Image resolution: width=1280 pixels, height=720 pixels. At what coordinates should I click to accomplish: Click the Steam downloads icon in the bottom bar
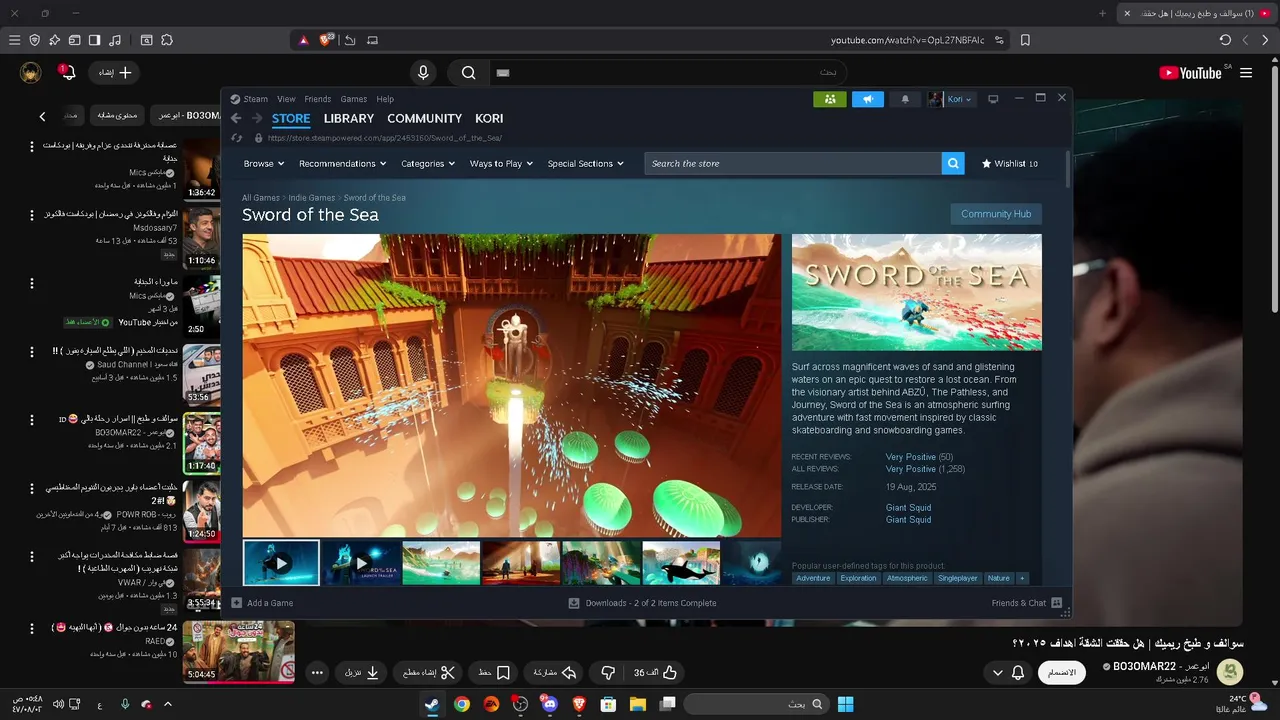coord(574,603)
